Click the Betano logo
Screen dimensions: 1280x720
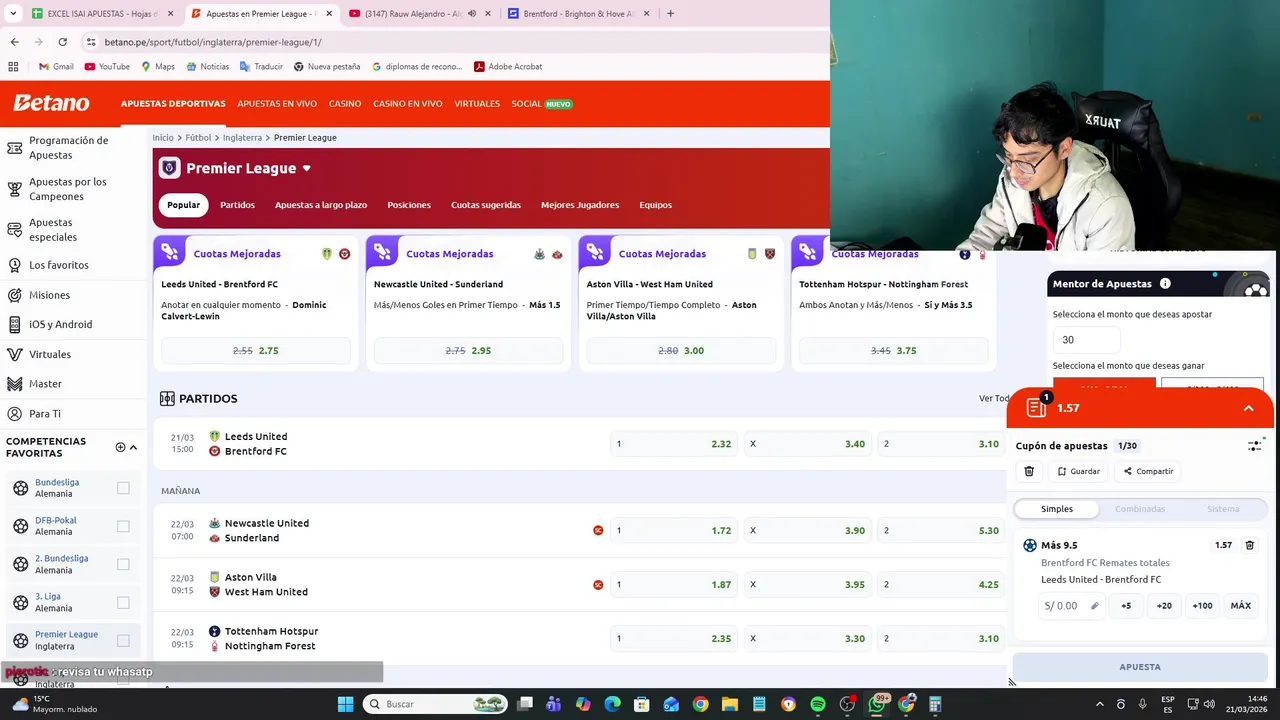[51, 103]
